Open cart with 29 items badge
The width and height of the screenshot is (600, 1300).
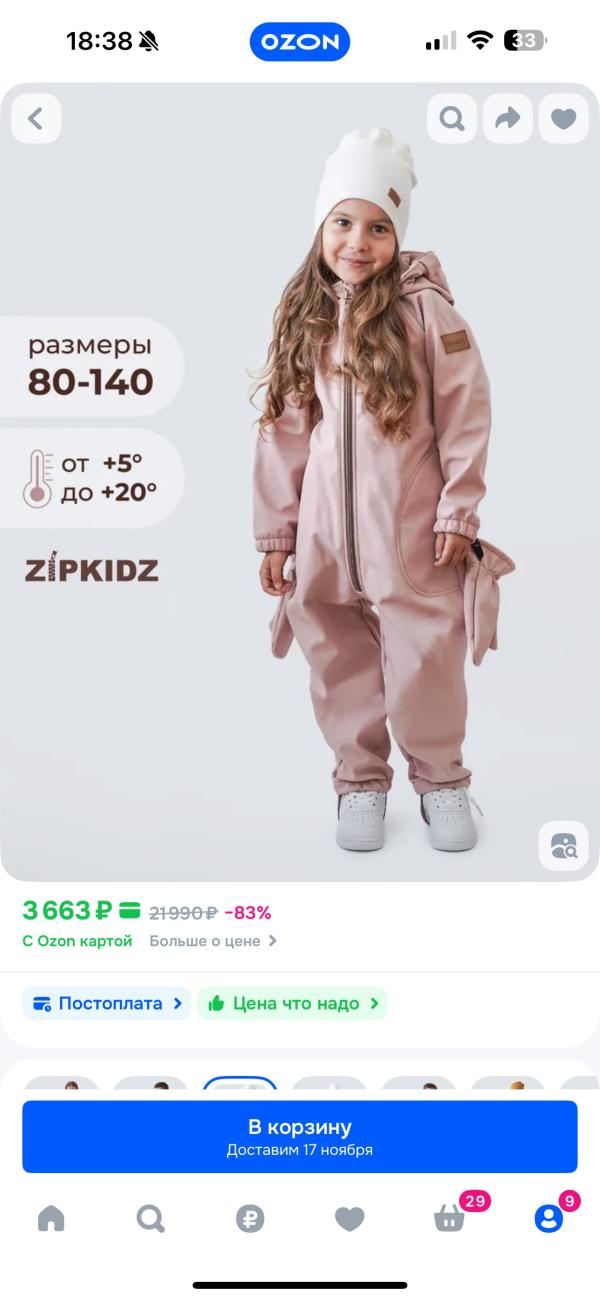451,1217
